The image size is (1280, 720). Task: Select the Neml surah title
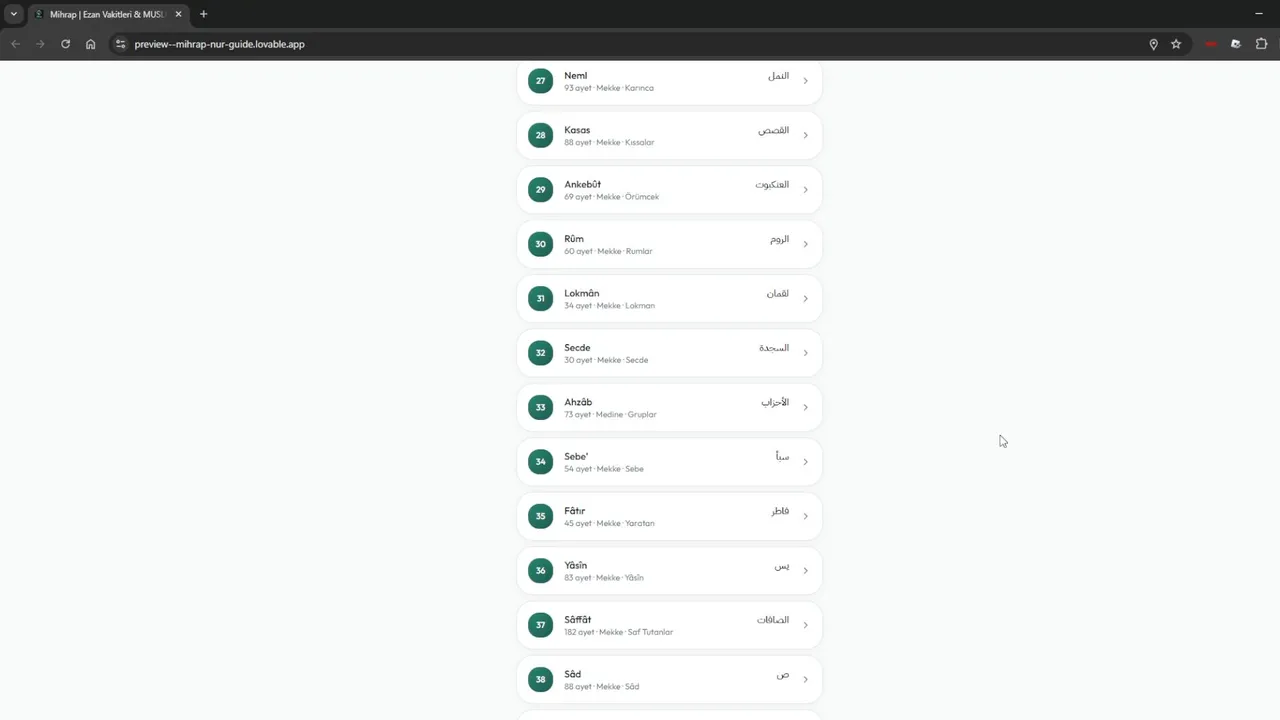point(575,76)
